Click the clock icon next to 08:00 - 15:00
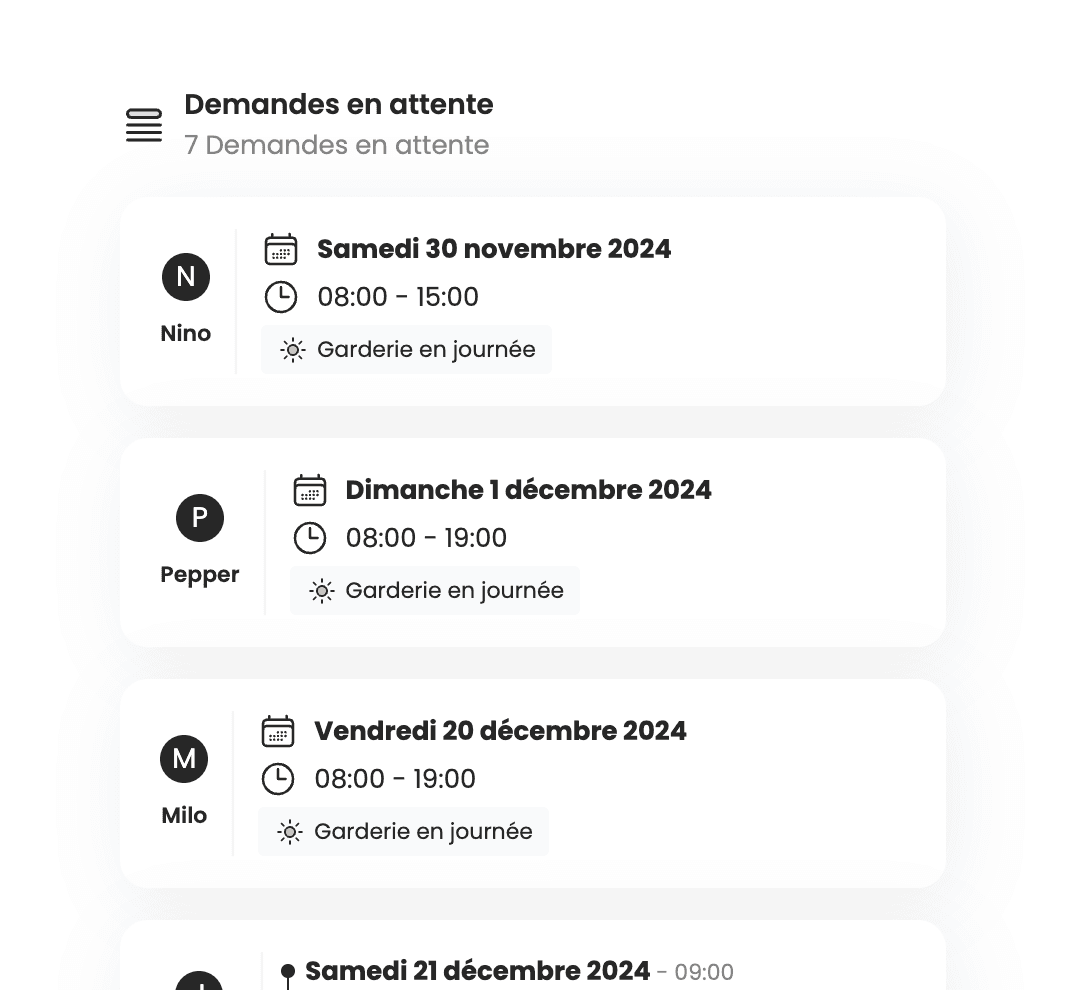The width and height of the screenshot is (1072, 990). pyautogui.click(x=281, y=296)
